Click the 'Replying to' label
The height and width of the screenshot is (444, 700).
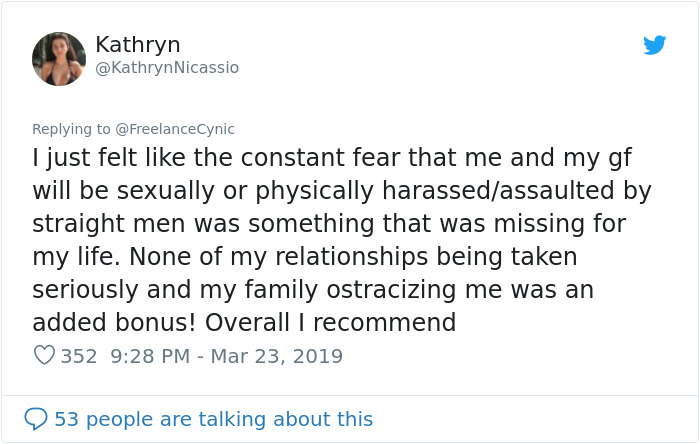[x=71, y=129]
